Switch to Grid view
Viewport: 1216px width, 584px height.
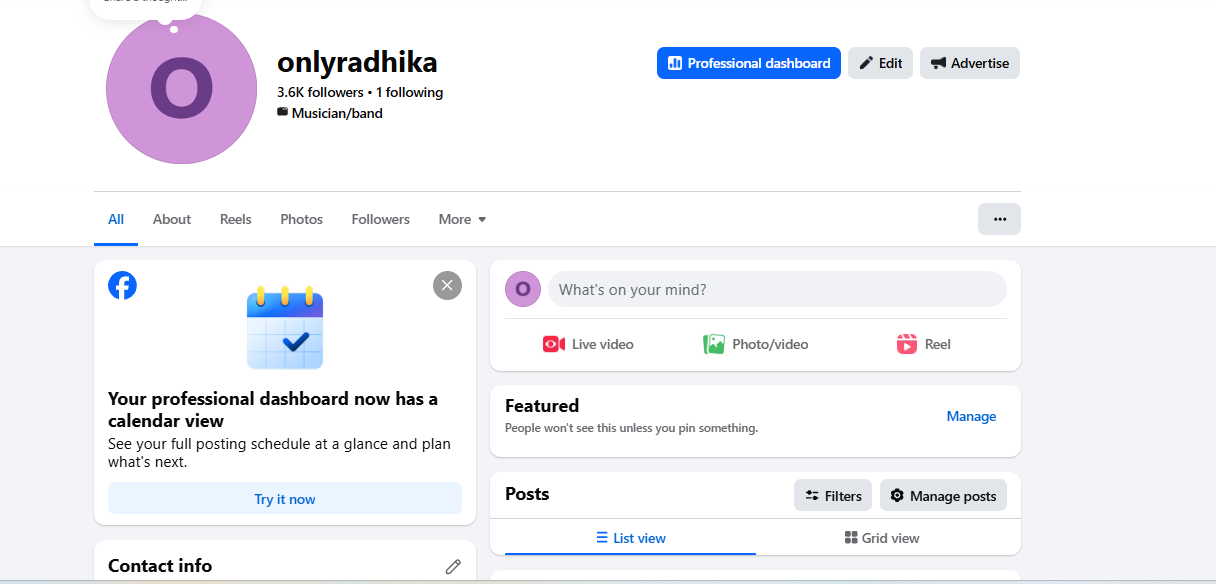(881, 538)
